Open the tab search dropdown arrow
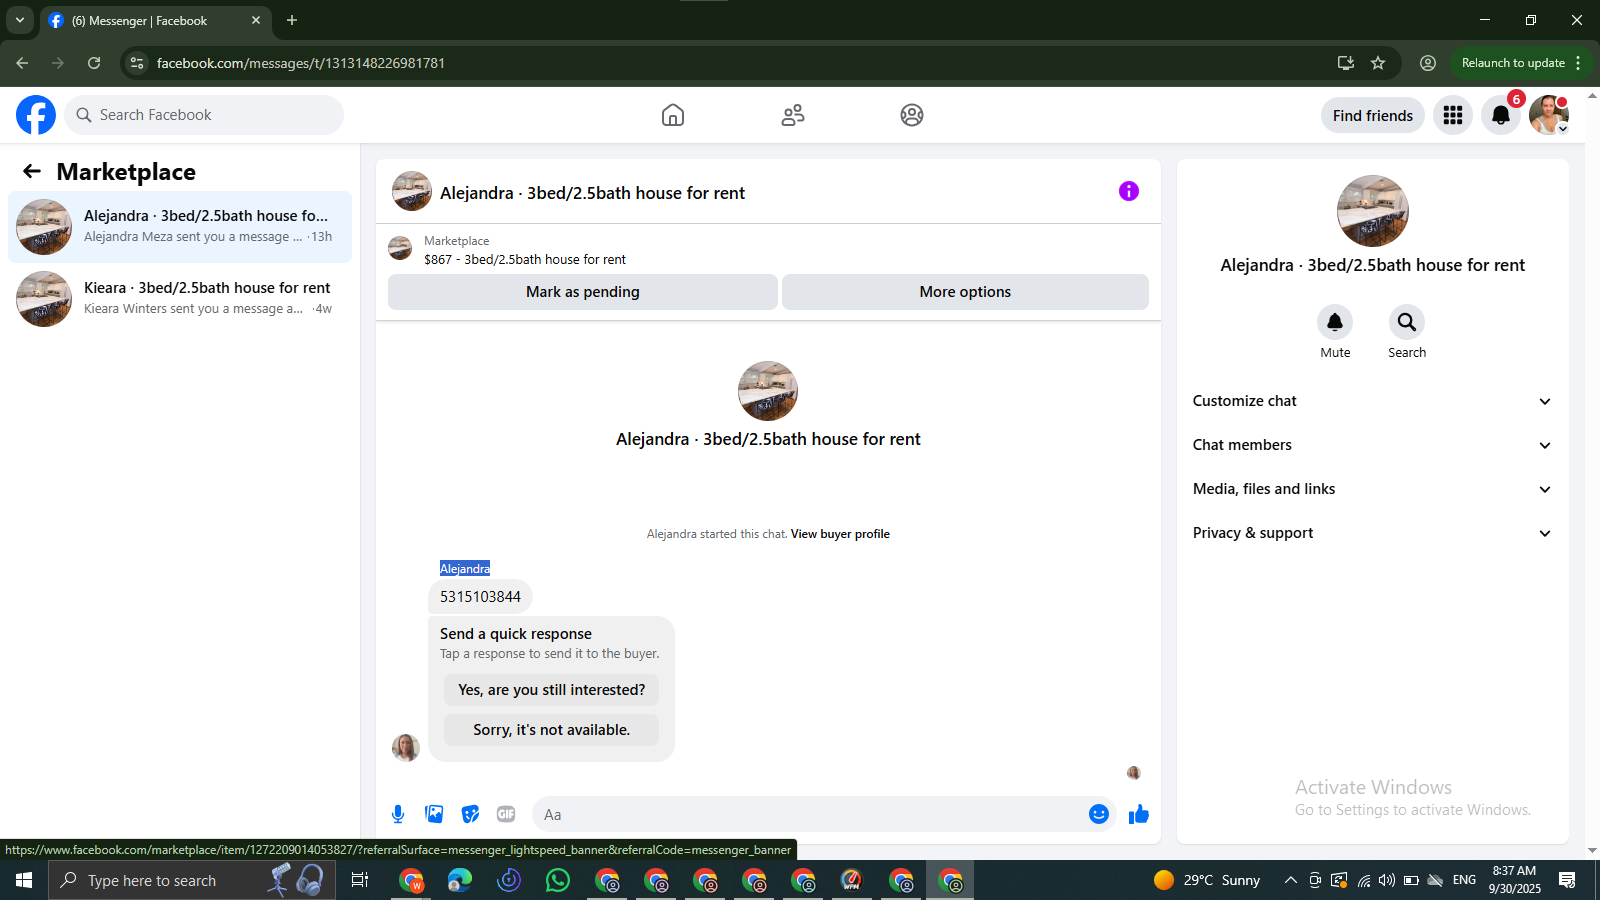1600x900 pixels. (x=20, y=20)
